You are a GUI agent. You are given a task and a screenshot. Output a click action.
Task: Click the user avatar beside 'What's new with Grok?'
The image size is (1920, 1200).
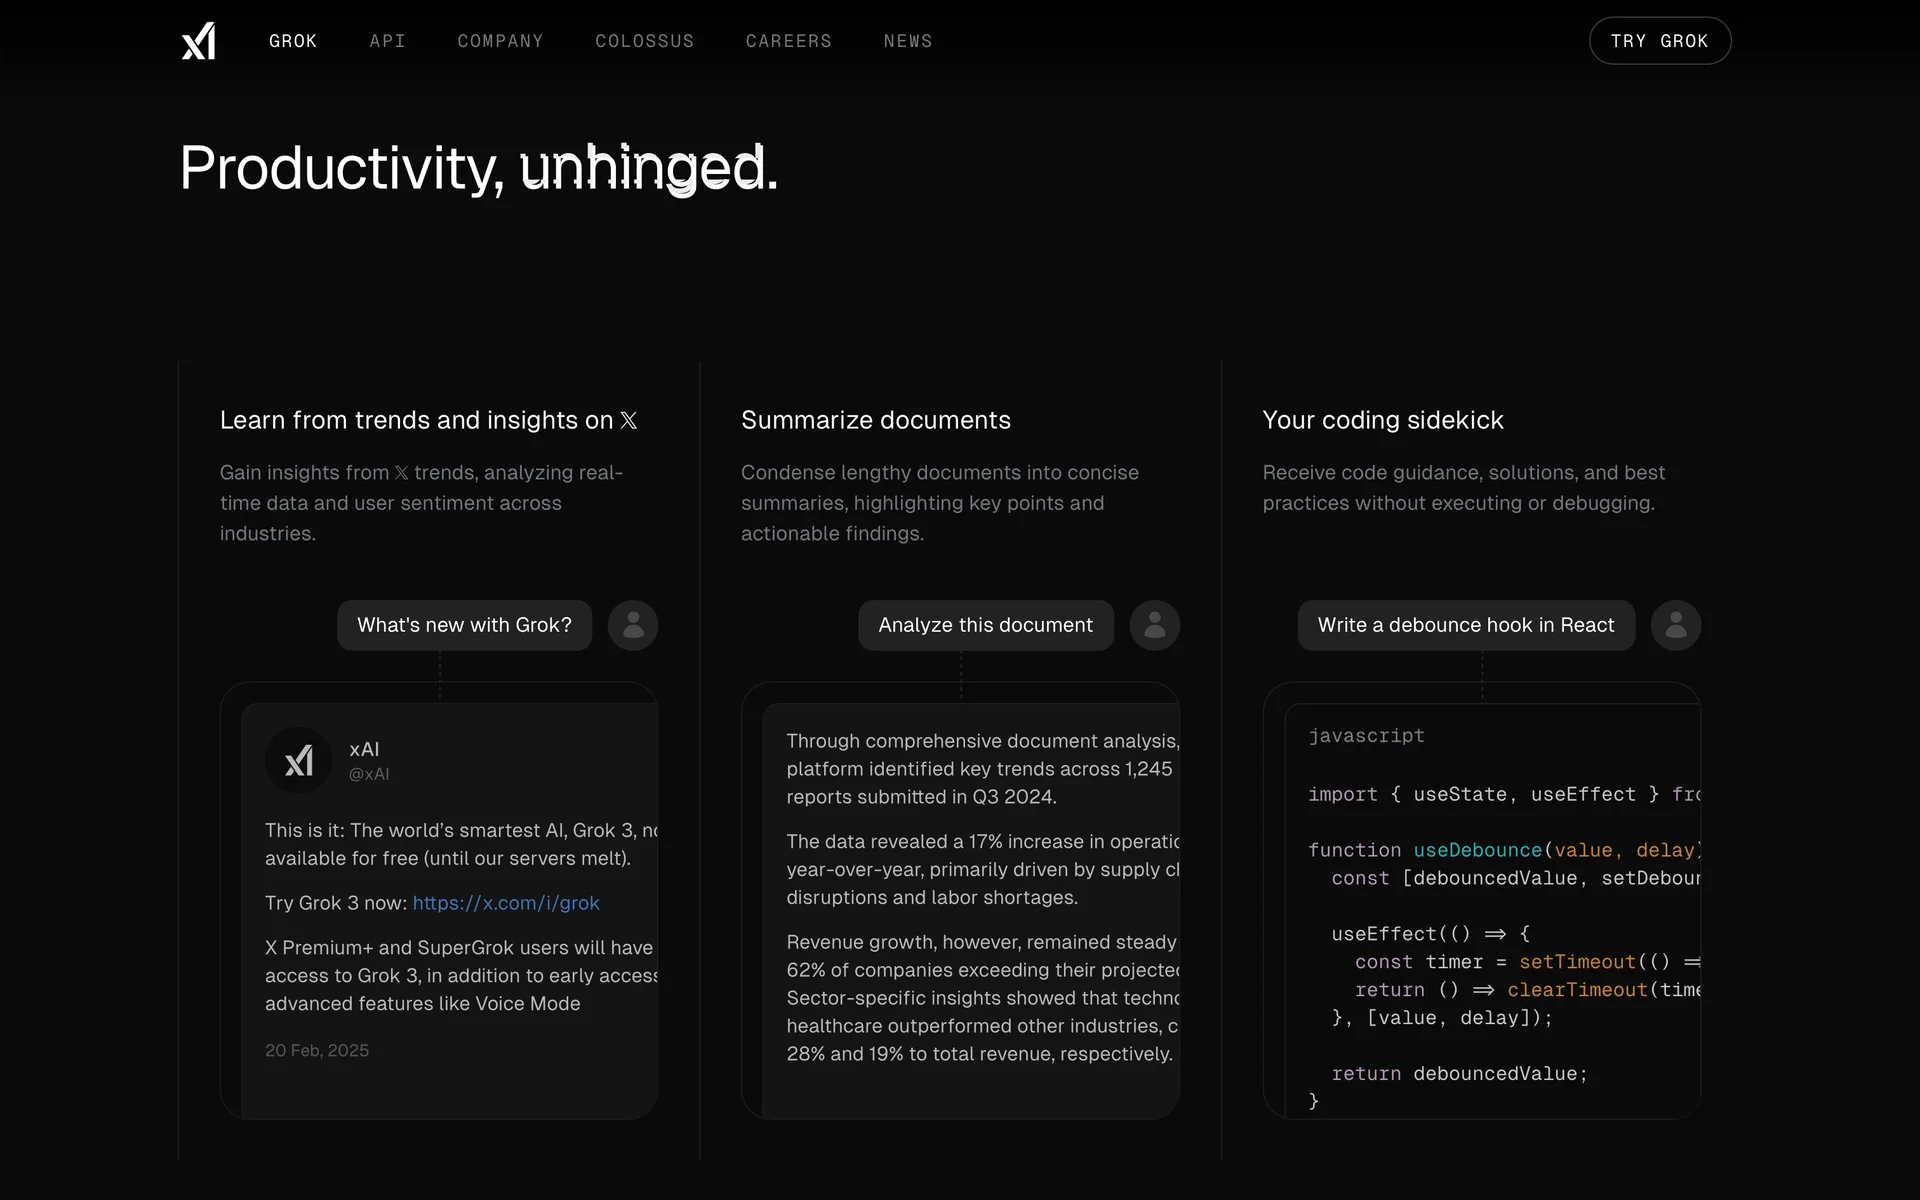[633, 626]
